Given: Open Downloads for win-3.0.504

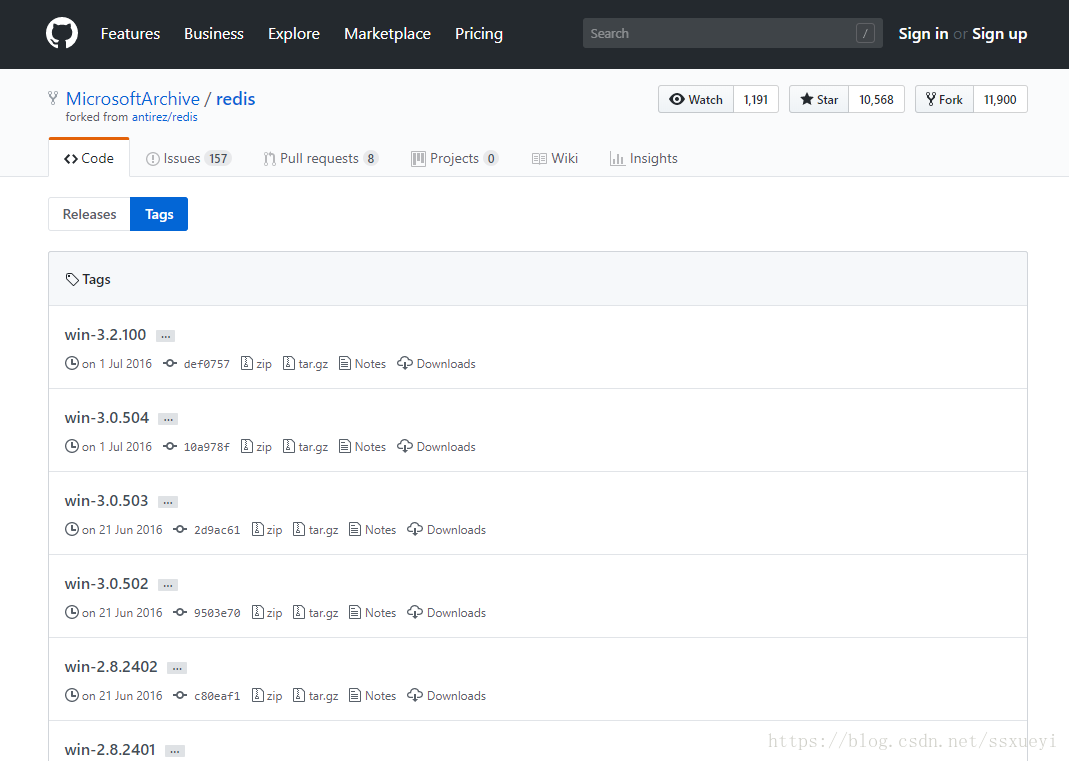Looking at the screenshot, I should [436, 447].
